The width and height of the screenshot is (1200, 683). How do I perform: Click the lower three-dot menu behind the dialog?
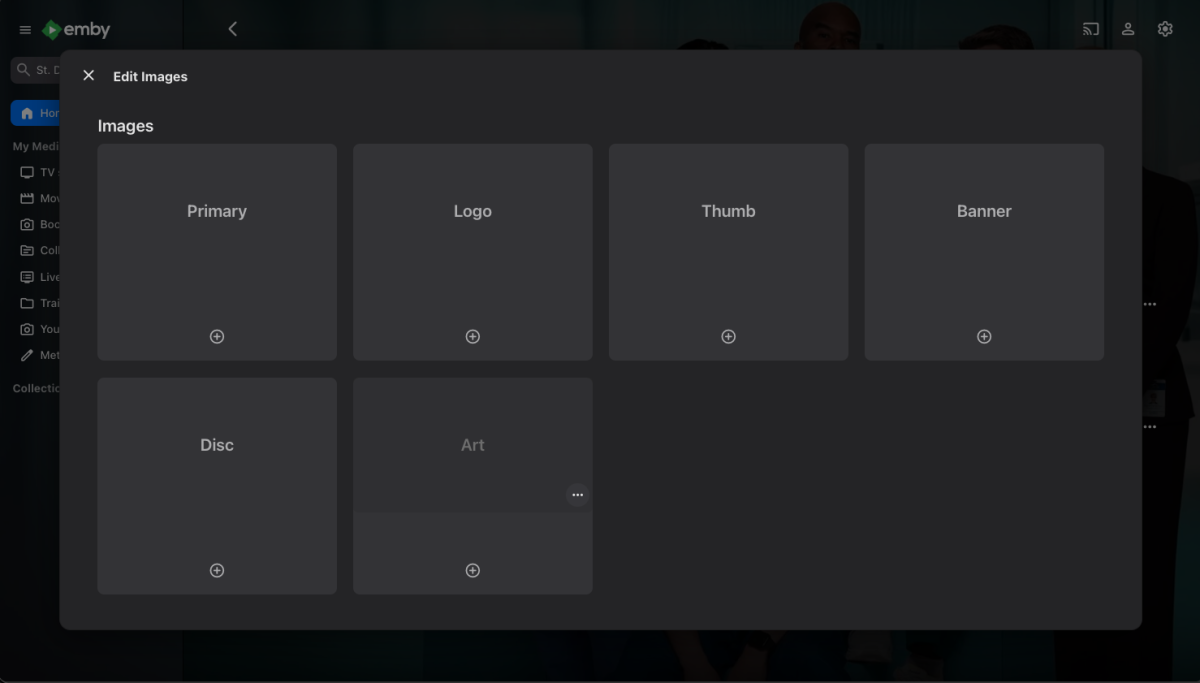1150,427
